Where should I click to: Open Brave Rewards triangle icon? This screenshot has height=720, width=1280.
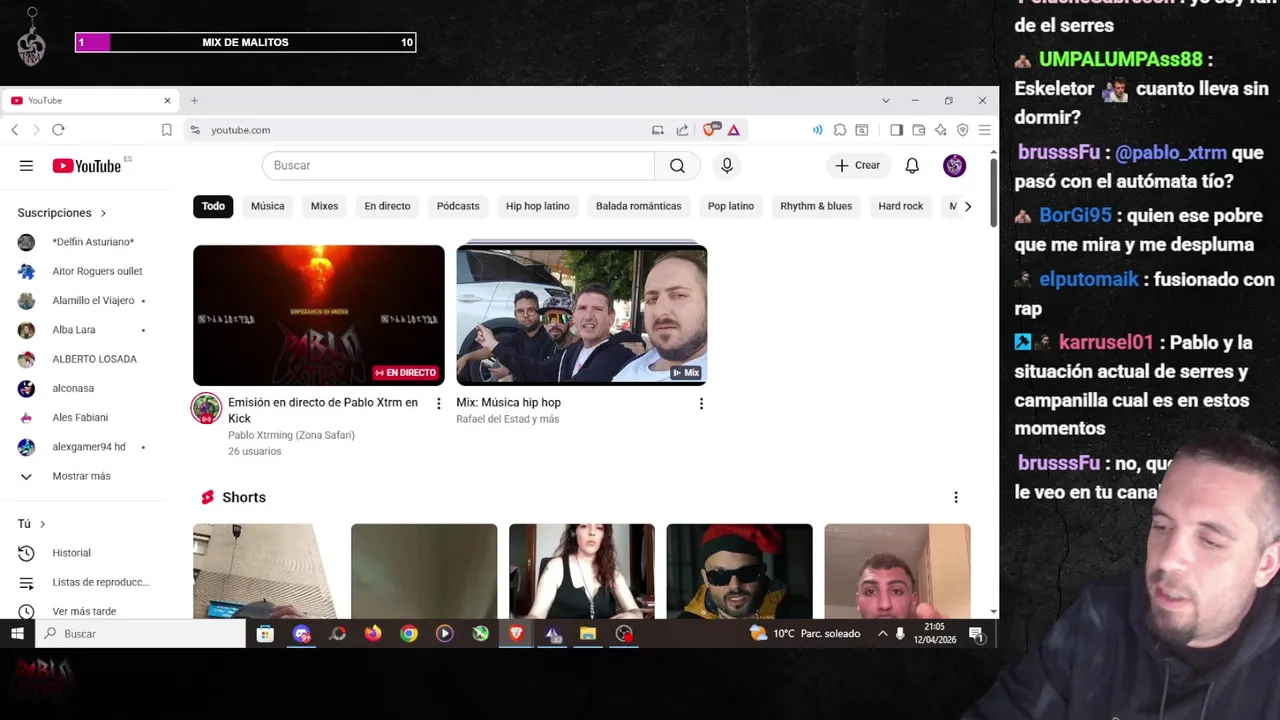734,130
